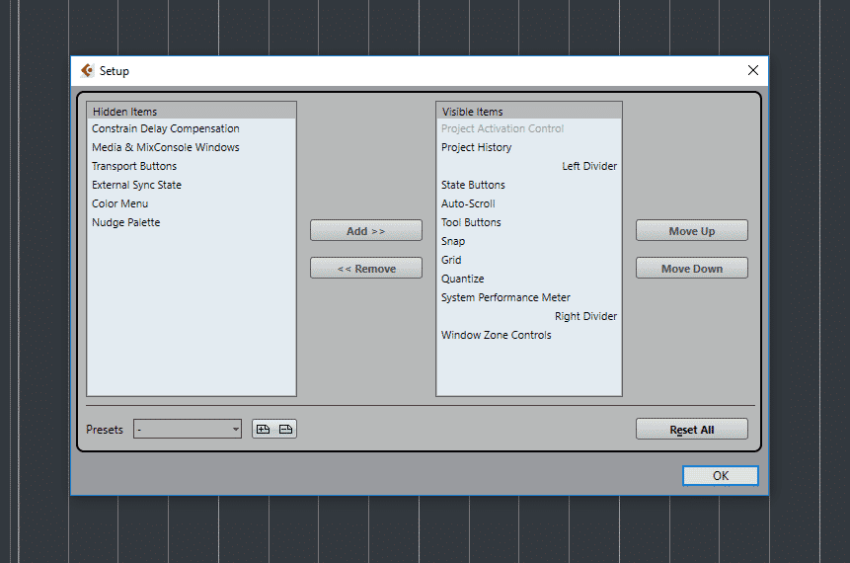Screen dimensions: 850x563
Task: Select Project History in visible items
Action: [x=476, y=148]
